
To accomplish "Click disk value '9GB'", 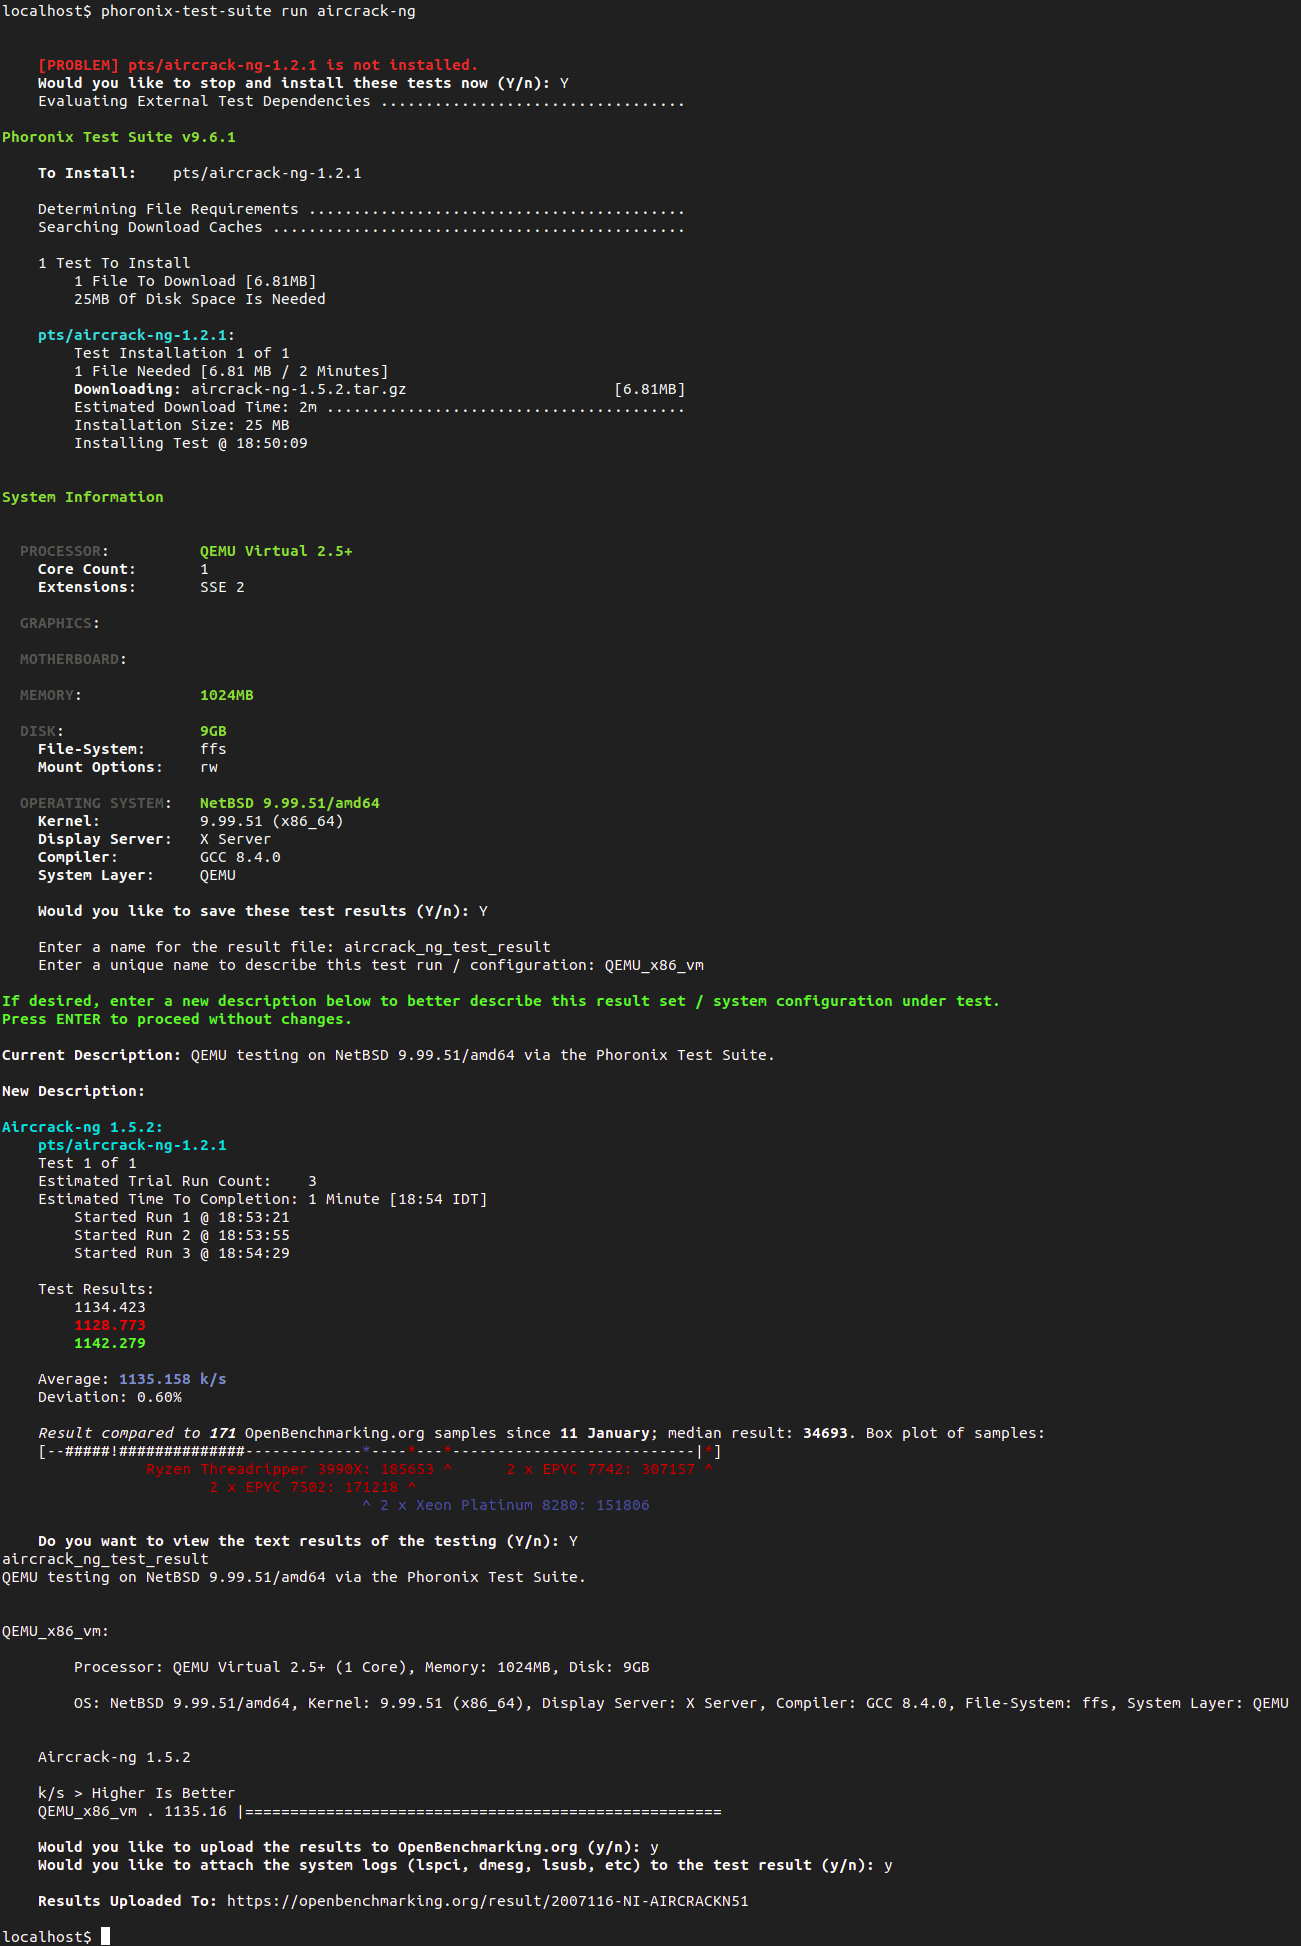I will click(213, 732).
